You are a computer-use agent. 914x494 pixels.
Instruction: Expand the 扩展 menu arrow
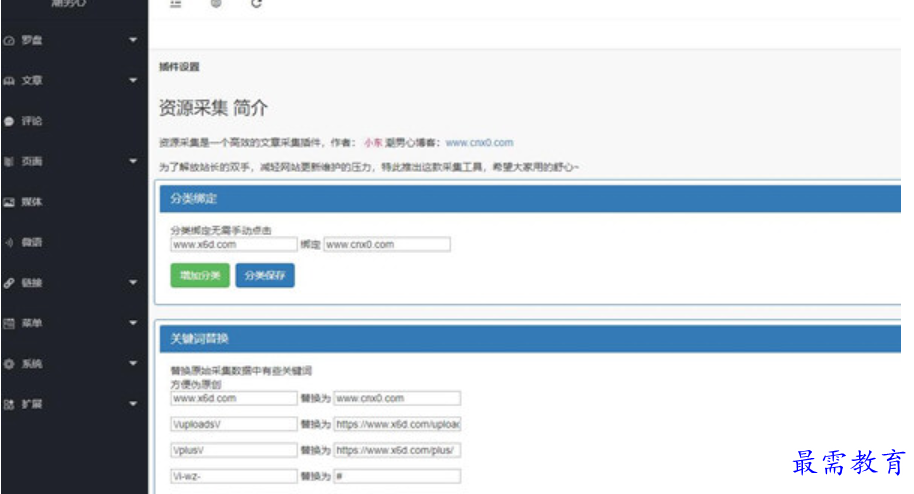click(133, 404)
